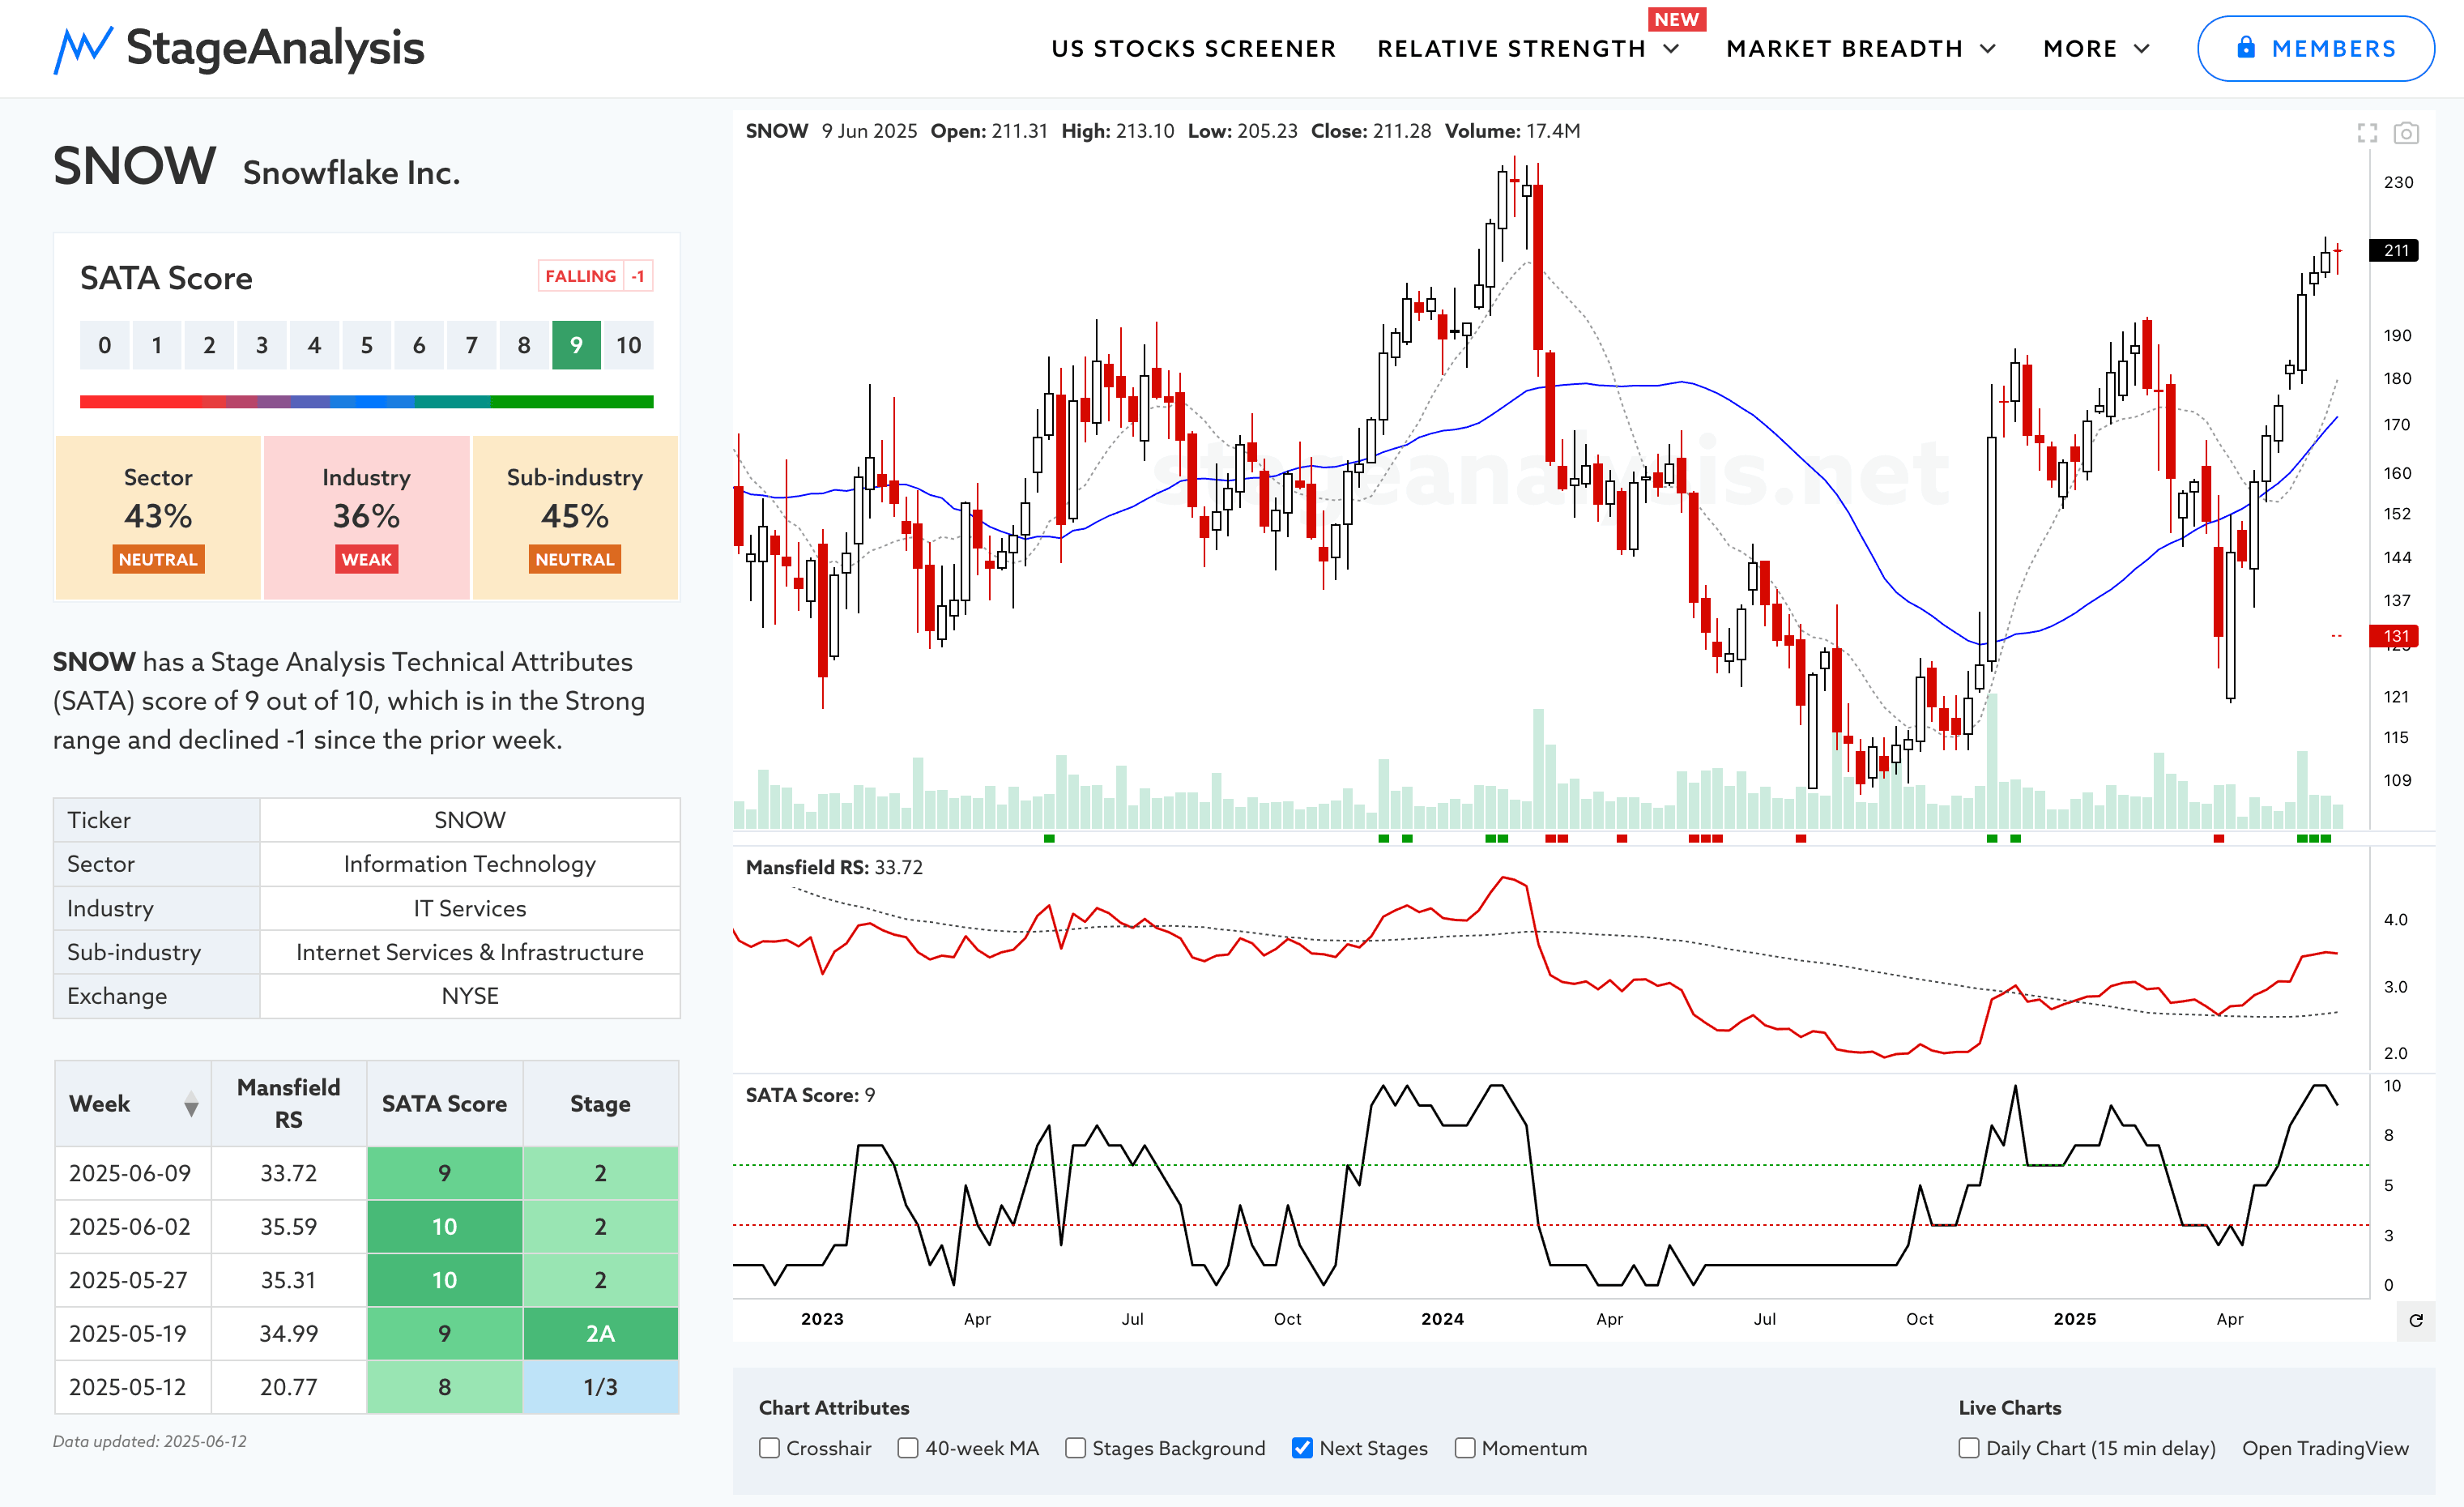Viewport: 2464px width, 1507px height.
Task: Toggle Stages Background checkbox
Action: [x=1075, y=1448]
